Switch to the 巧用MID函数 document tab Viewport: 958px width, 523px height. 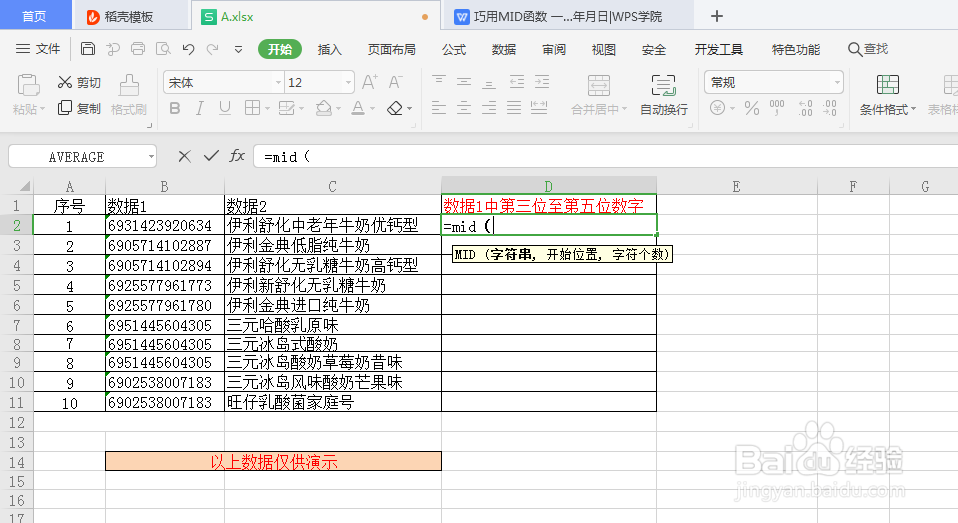566,16
